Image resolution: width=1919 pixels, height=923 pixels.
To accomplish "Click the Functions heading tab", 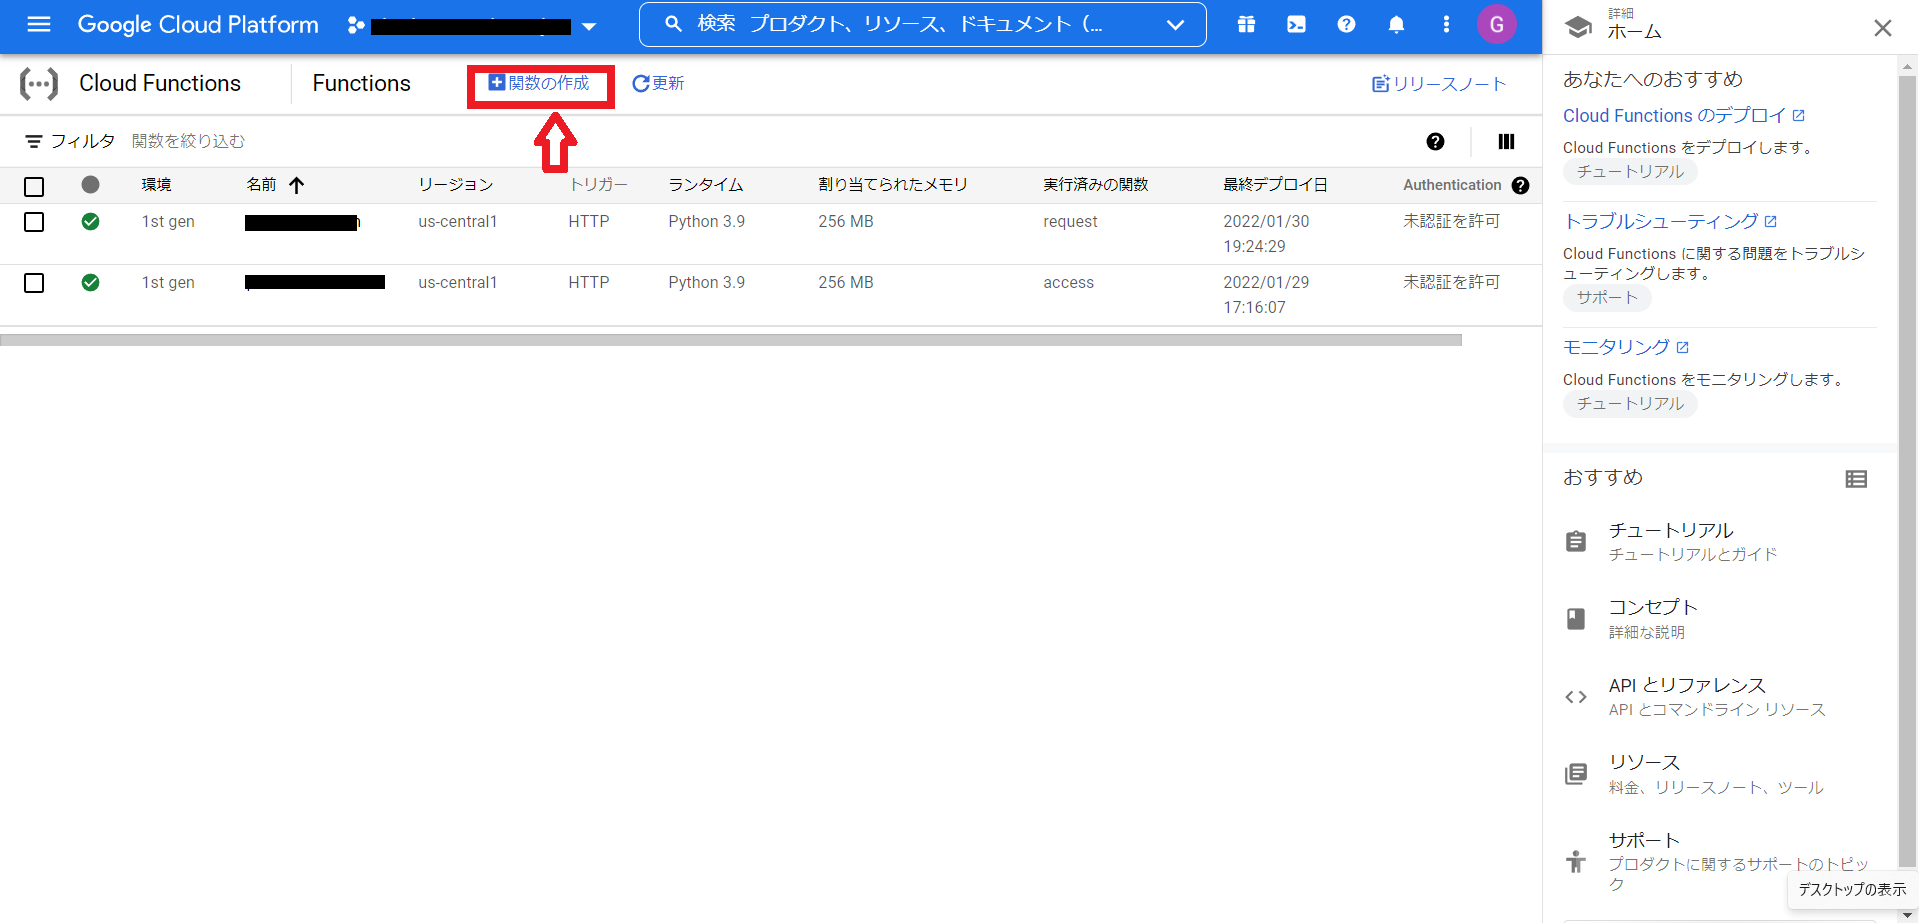I will coord(361,84).
